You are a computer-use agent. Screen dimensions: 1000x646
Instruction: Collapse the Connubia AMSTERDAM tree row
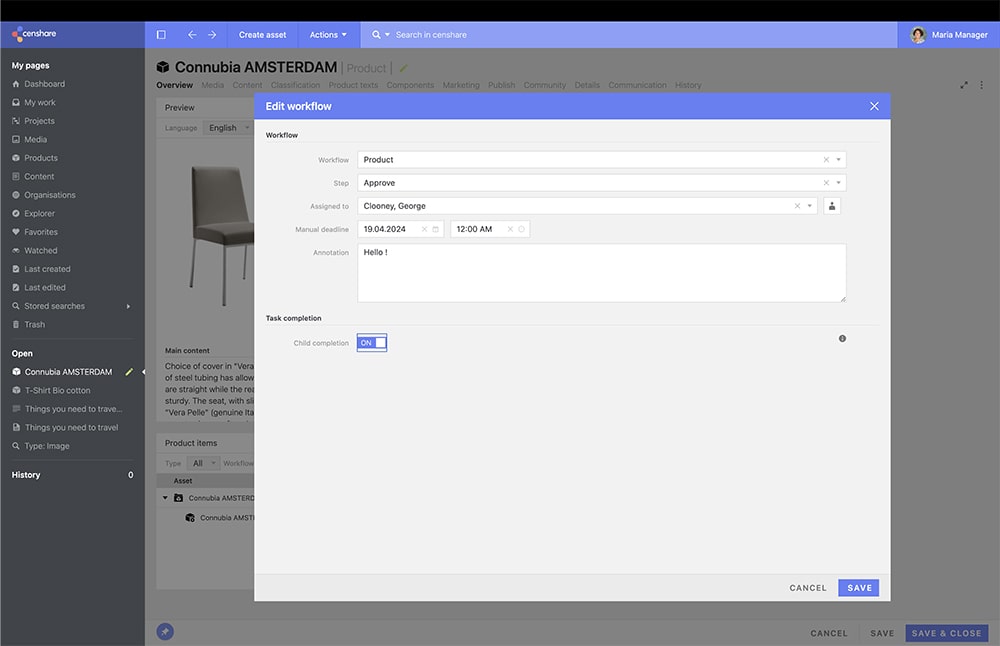165,498
